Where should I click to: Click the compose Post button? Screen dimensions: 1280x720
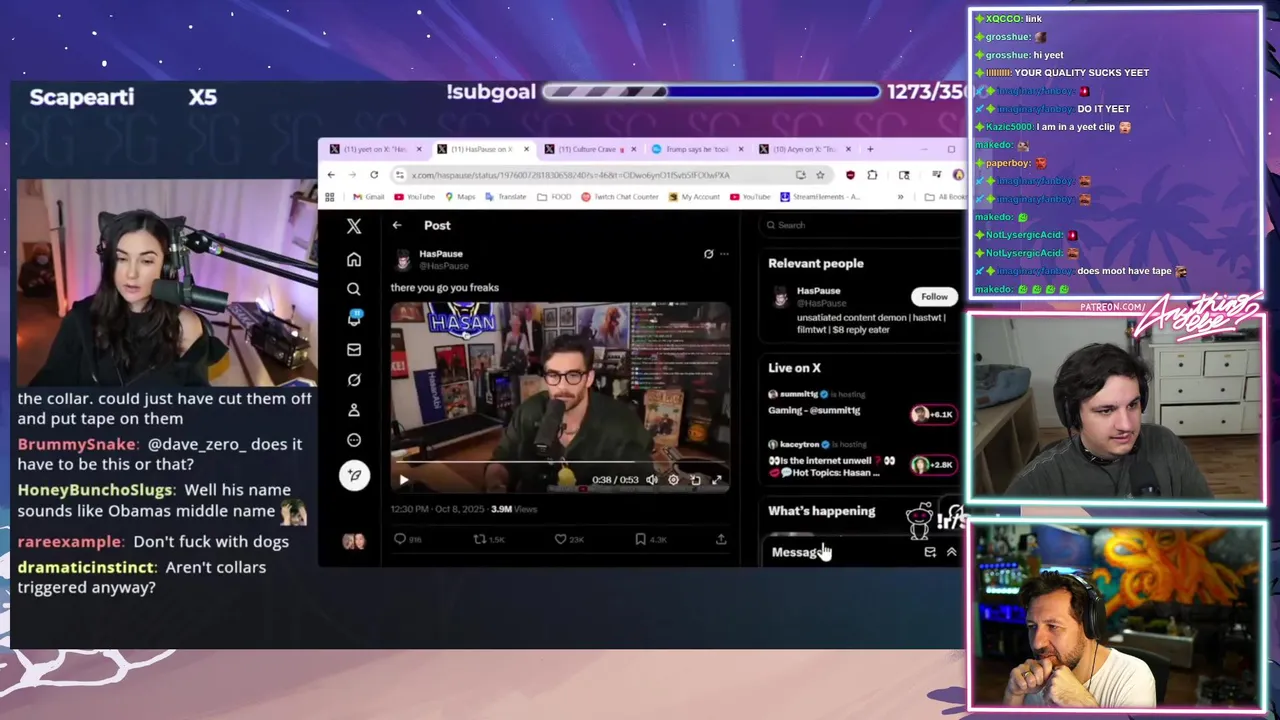tap(354, 475)
